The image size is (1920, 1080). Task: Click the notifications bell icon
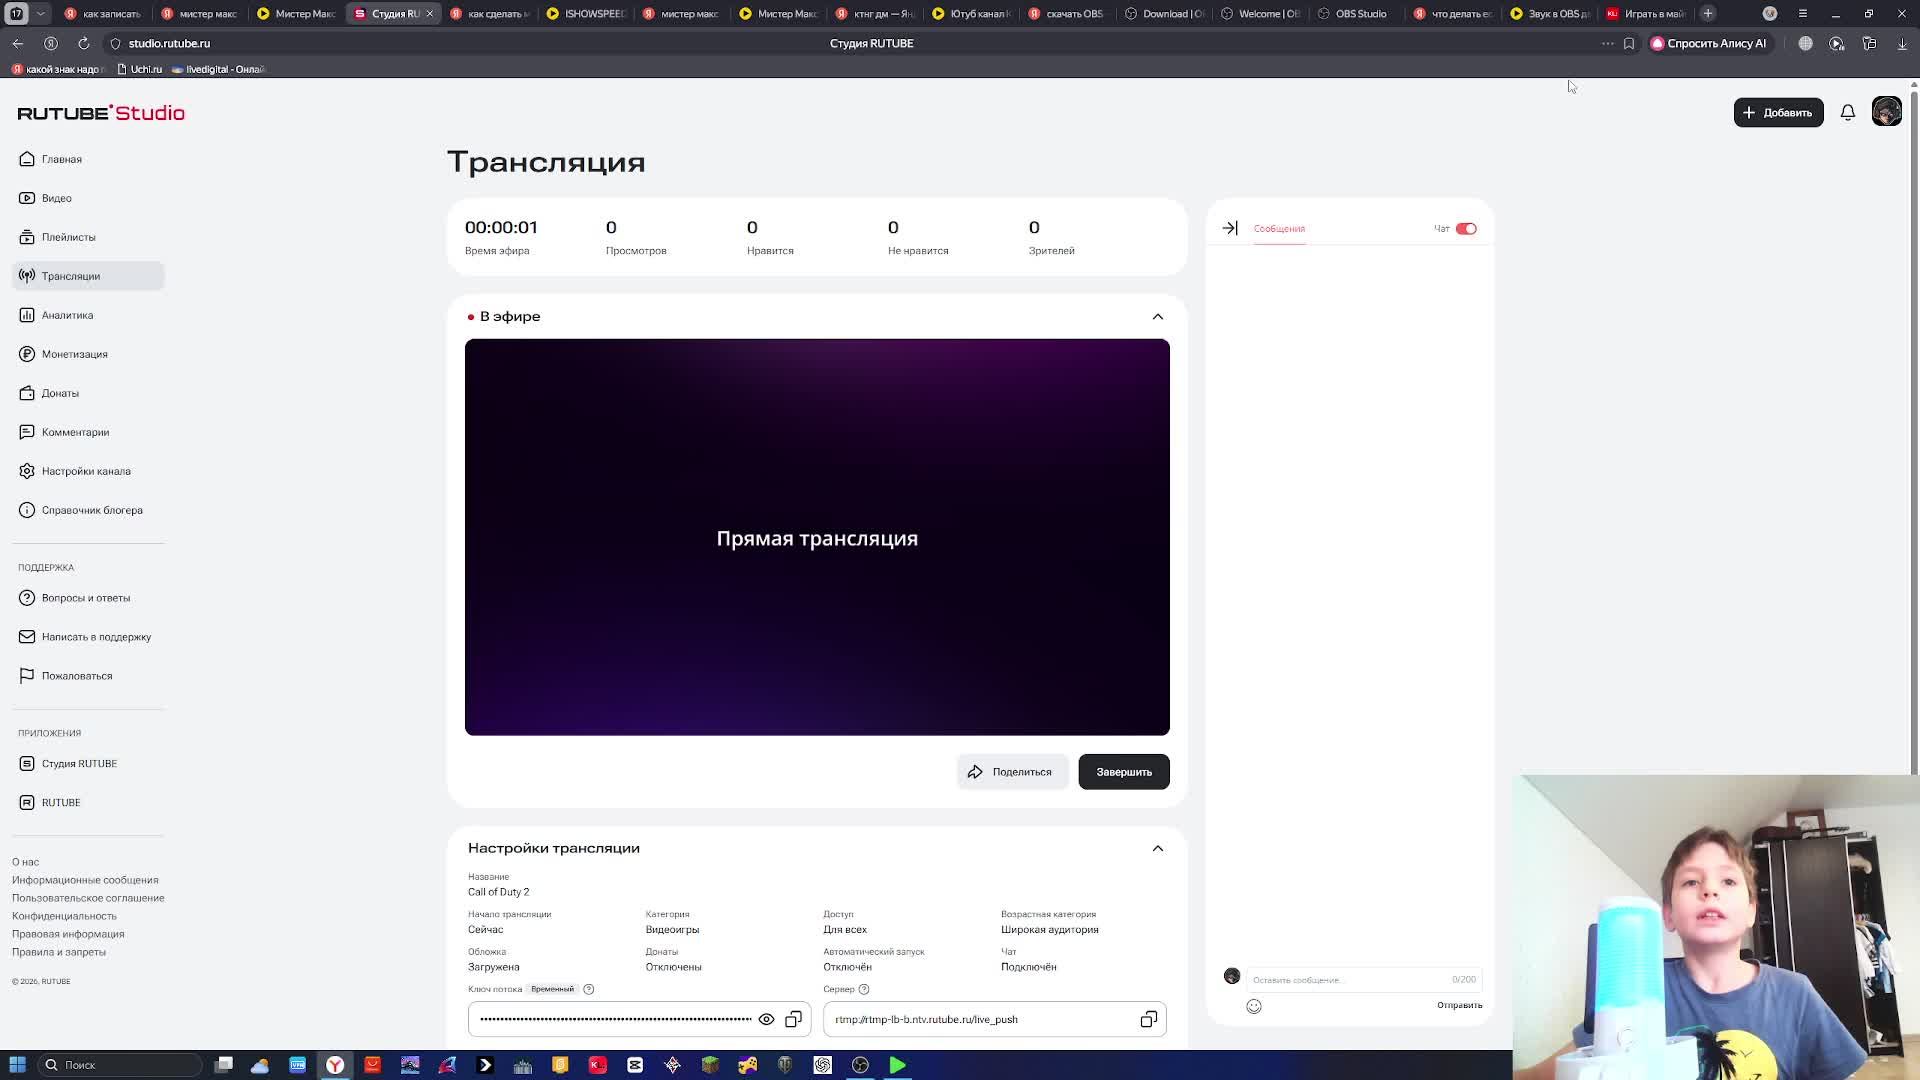(x=1847, y=113)
